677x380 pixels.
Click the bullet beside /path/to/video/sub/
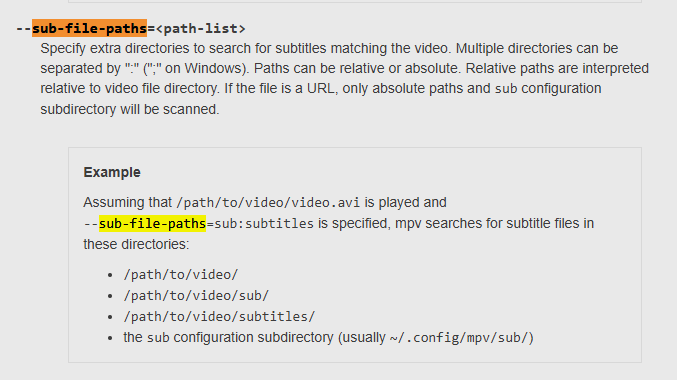coord(110,296)
